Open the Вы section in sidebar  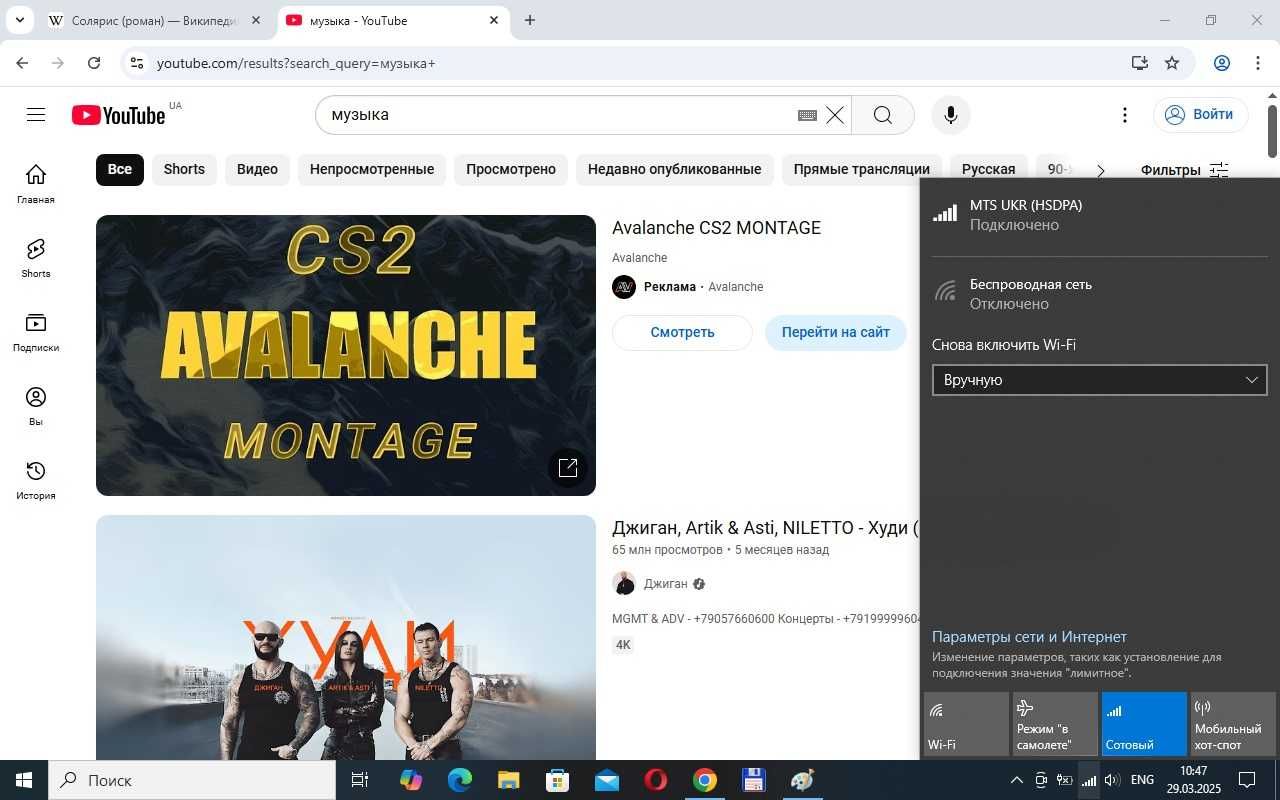coord(36,406)
